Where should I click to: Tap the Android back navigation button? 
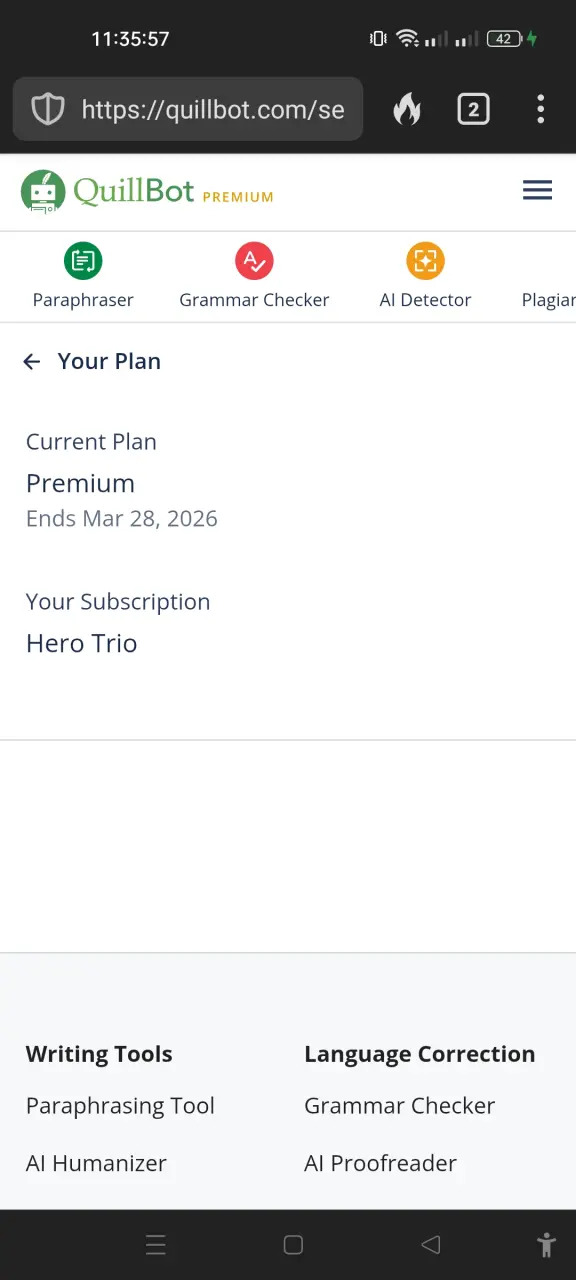[x=431, y=1245]
